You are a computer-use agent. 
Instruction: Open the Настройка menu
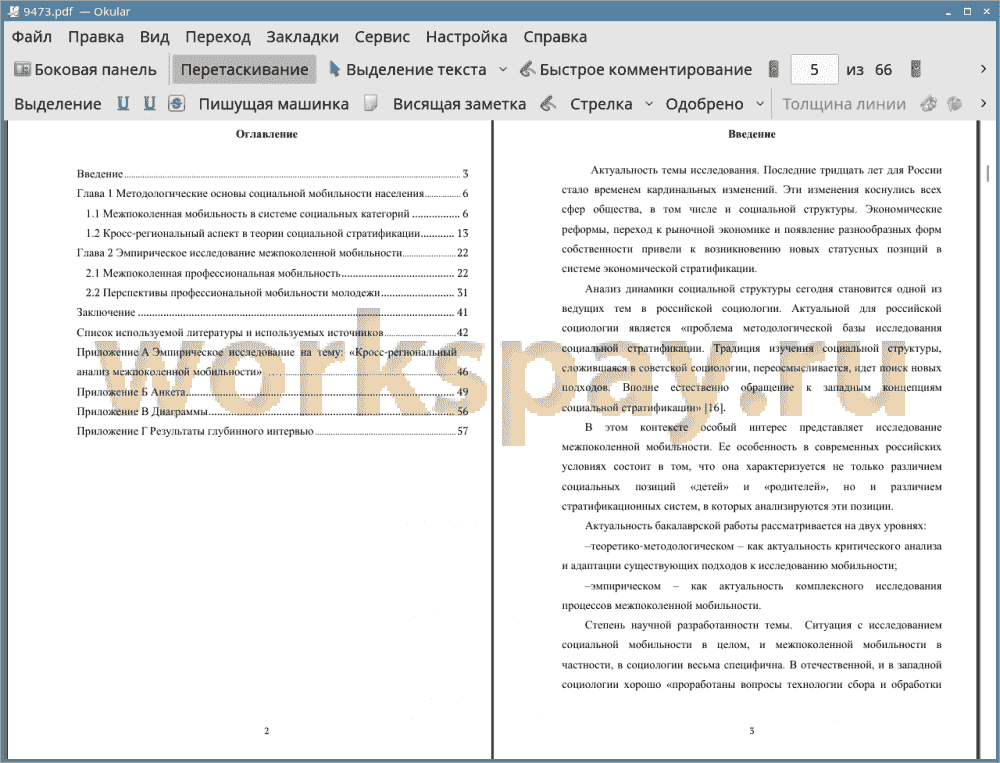pos(466,37)
